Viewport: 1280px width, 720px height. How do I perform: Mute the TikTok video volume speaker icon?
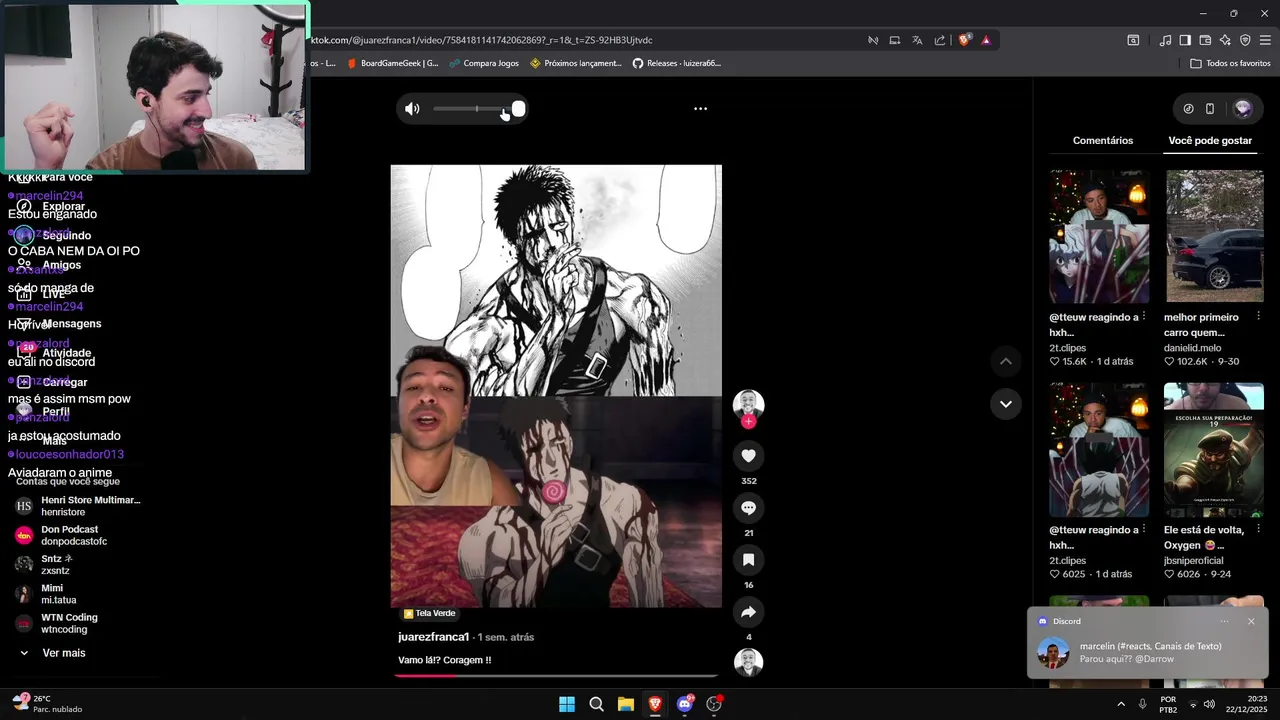click(412, 109)
